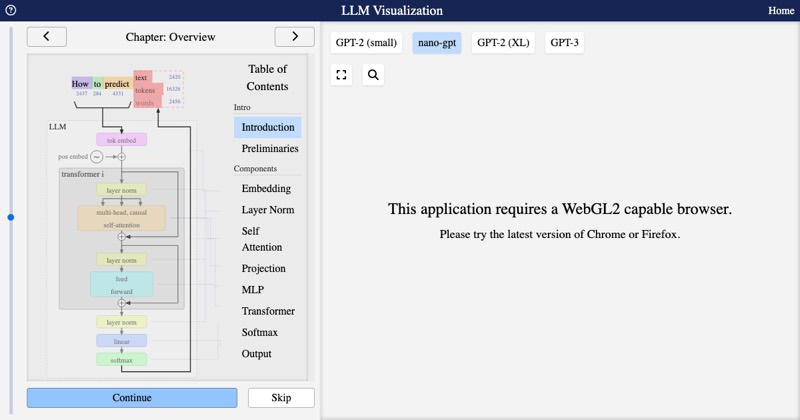Go to previous chapter arrow
The height and width of the screenshot is (420, 800).
[x=46, y=37]
